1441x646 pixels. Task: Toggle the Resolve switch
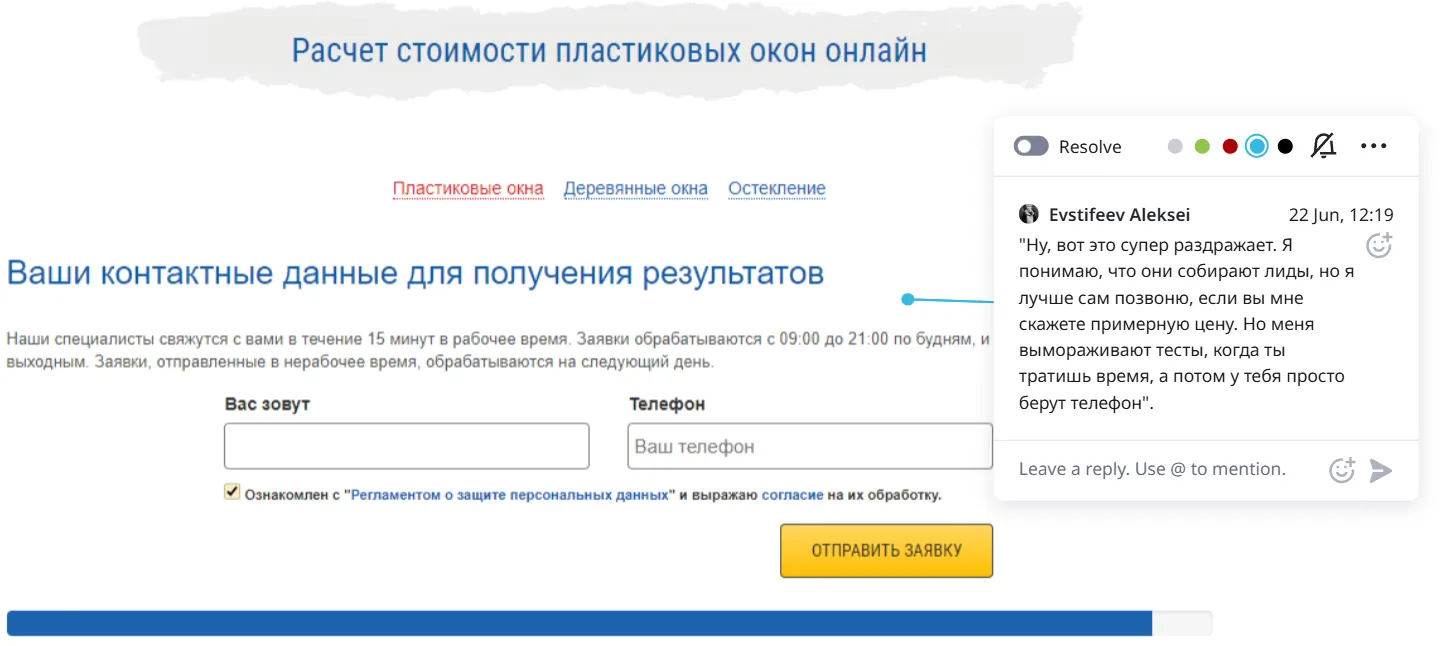(x=1031, y=147)
